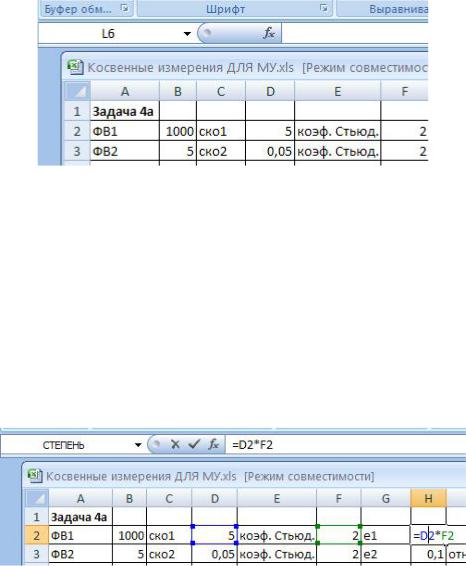This screenshot has width=466, height=566.
Task: Open the Шрифт group dialog launcher
Action: click(x=324, y=8)
